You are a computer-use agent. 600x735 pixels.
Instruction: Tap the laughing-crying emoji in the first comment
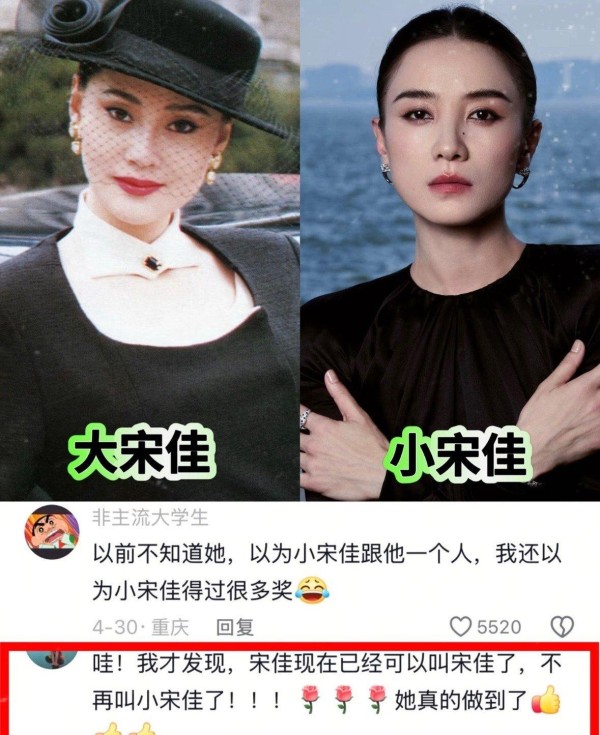pyautogui.click(x=312, y=591)
